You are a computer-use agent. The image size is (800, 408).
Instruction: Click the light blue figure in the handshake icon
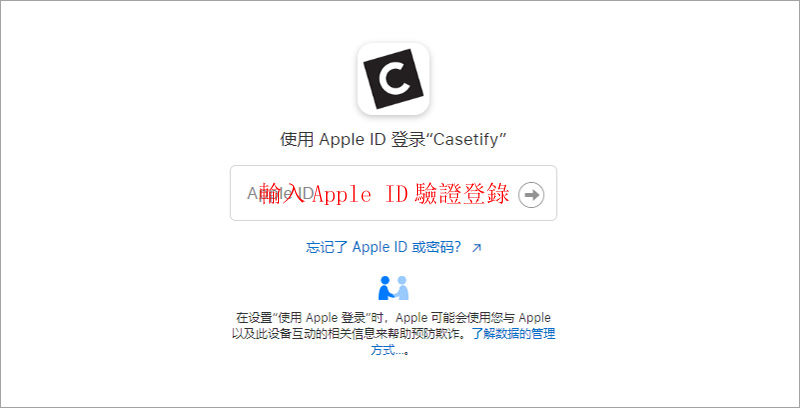point(402,288)
